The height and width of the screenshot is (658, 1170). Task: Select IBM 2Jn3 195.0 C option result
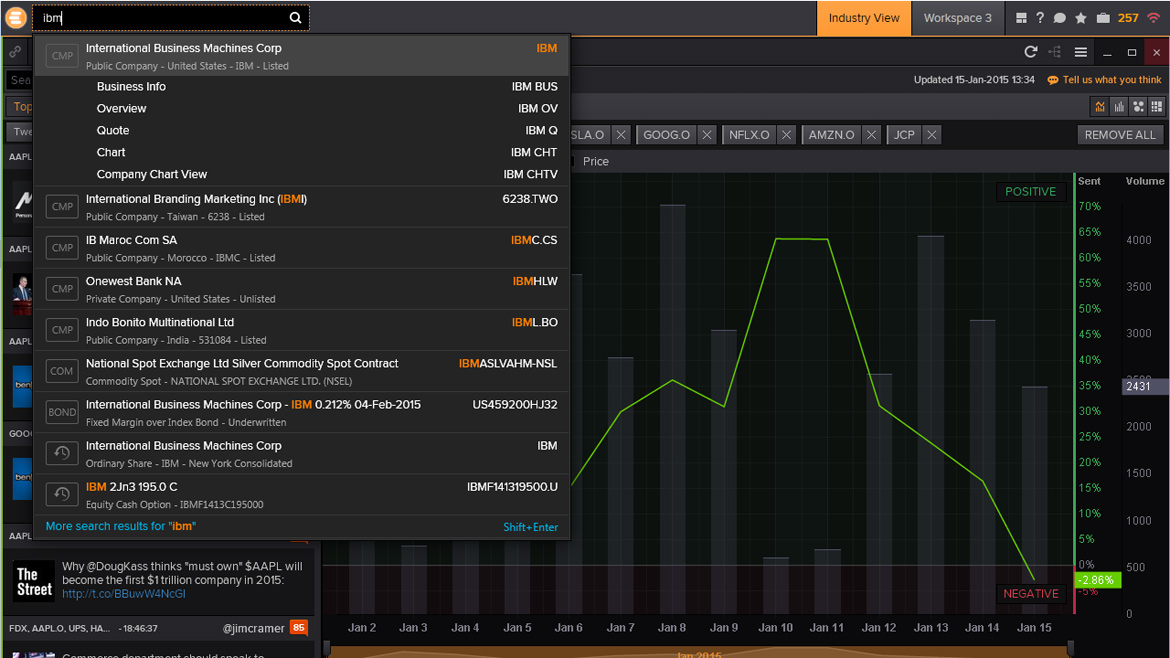301,494
